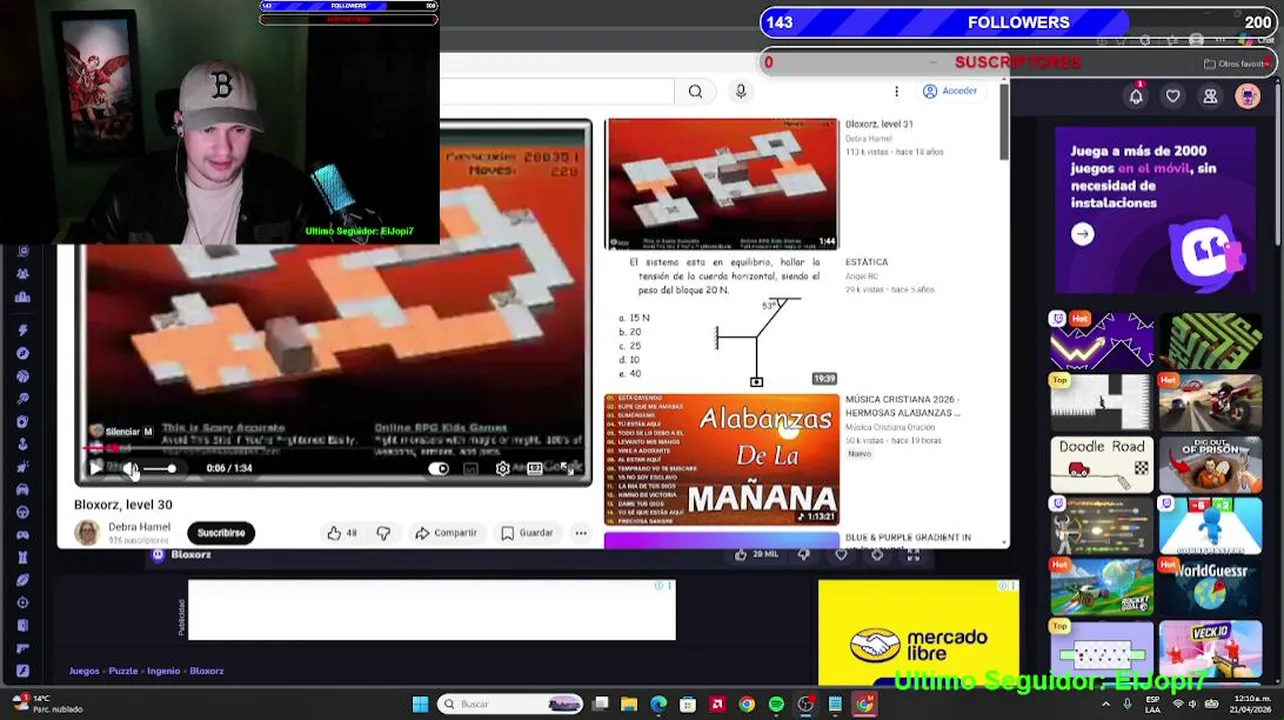Switch the video to theater mode
1284x720 pixels.
pos(535,468)
